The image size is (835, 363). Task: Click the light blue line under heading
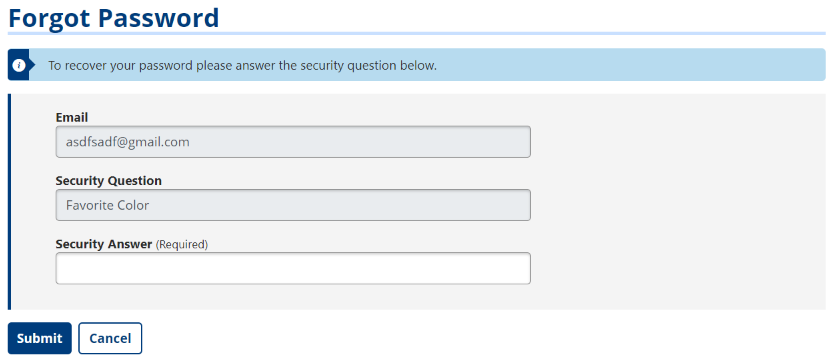click(416, 34)
